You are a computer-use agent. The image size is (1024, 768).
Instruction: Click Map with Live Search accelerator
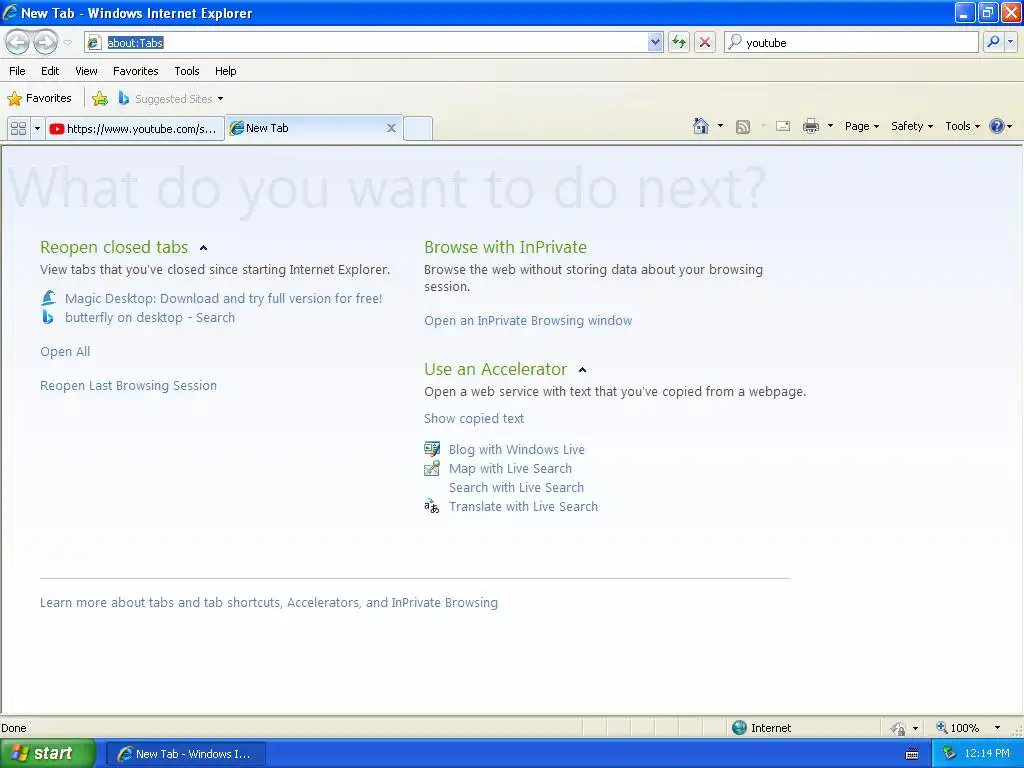coord(510,468)
